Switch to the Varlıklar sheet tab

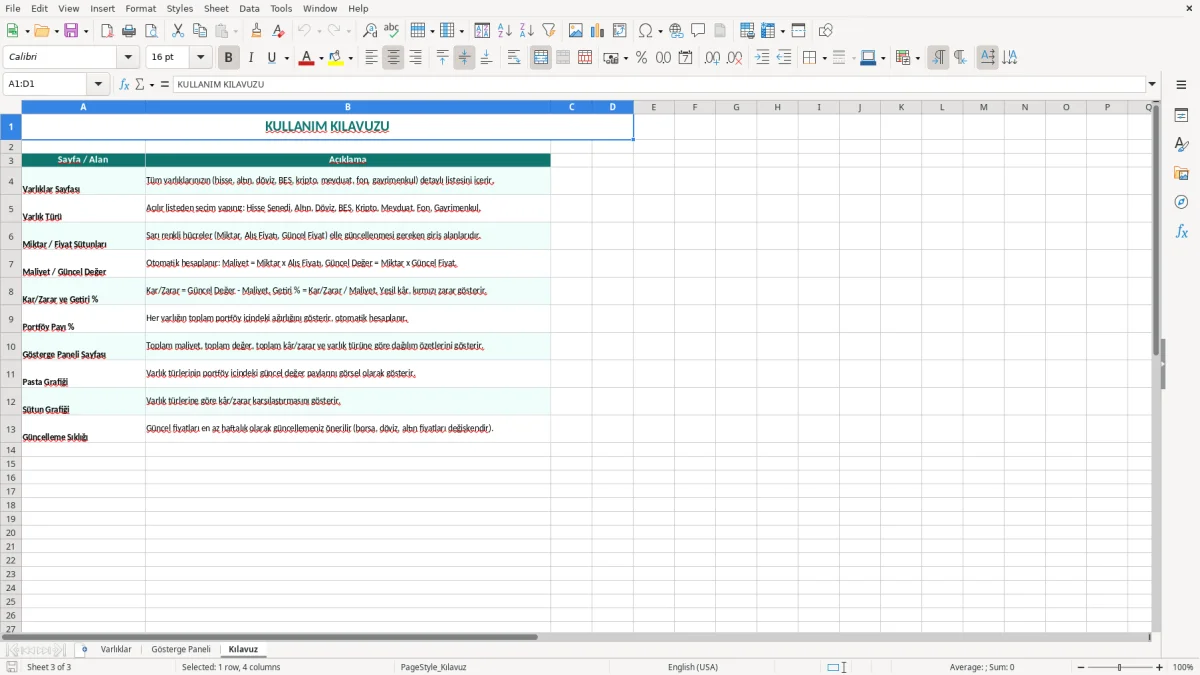tap(116, 649)
